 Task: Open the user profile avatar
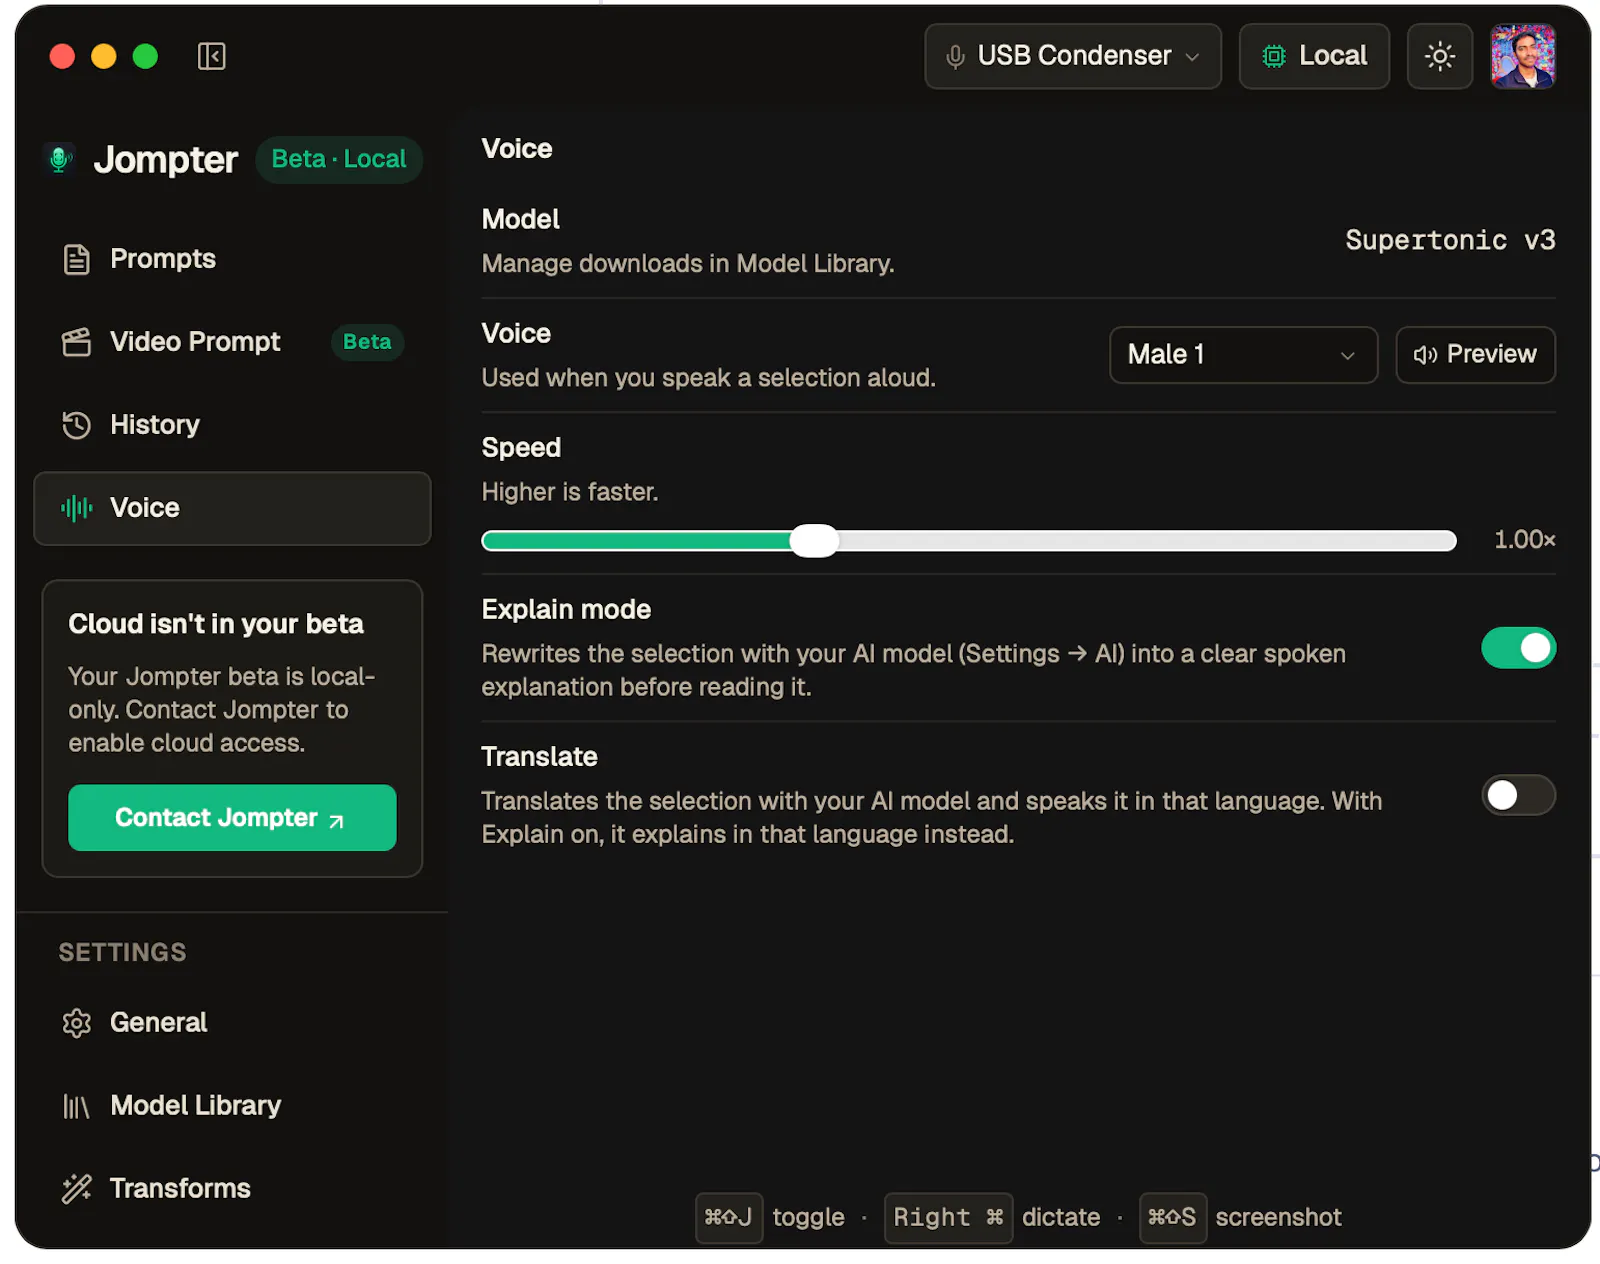[1523, 56]
